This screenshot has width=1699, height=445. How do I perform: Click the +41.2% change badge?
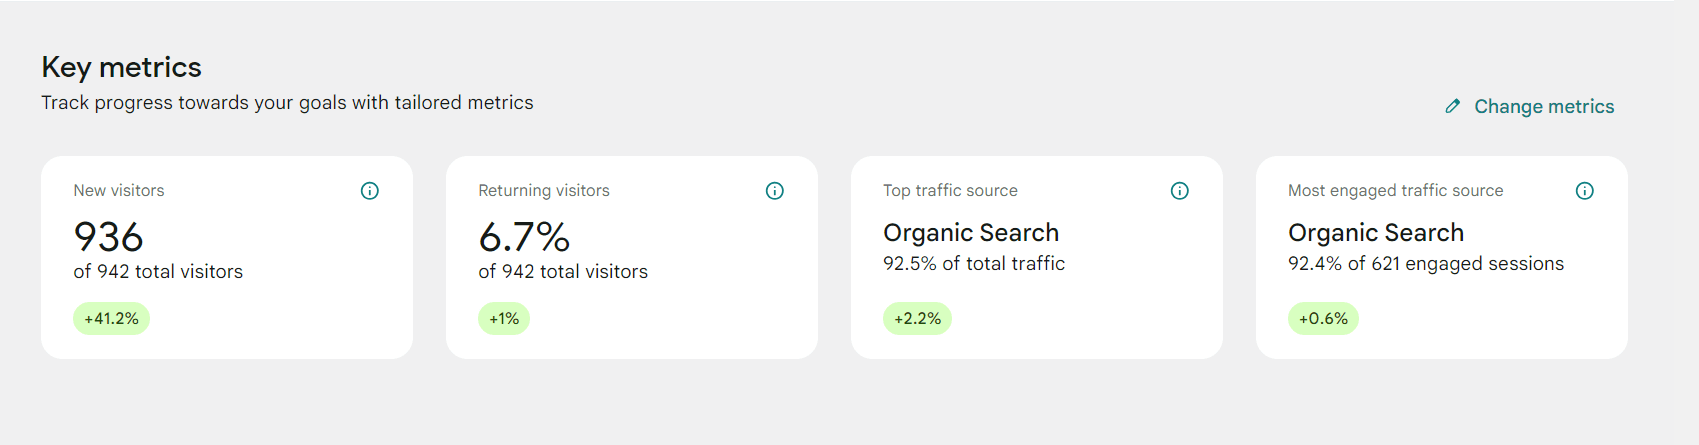tap(111, 319)
